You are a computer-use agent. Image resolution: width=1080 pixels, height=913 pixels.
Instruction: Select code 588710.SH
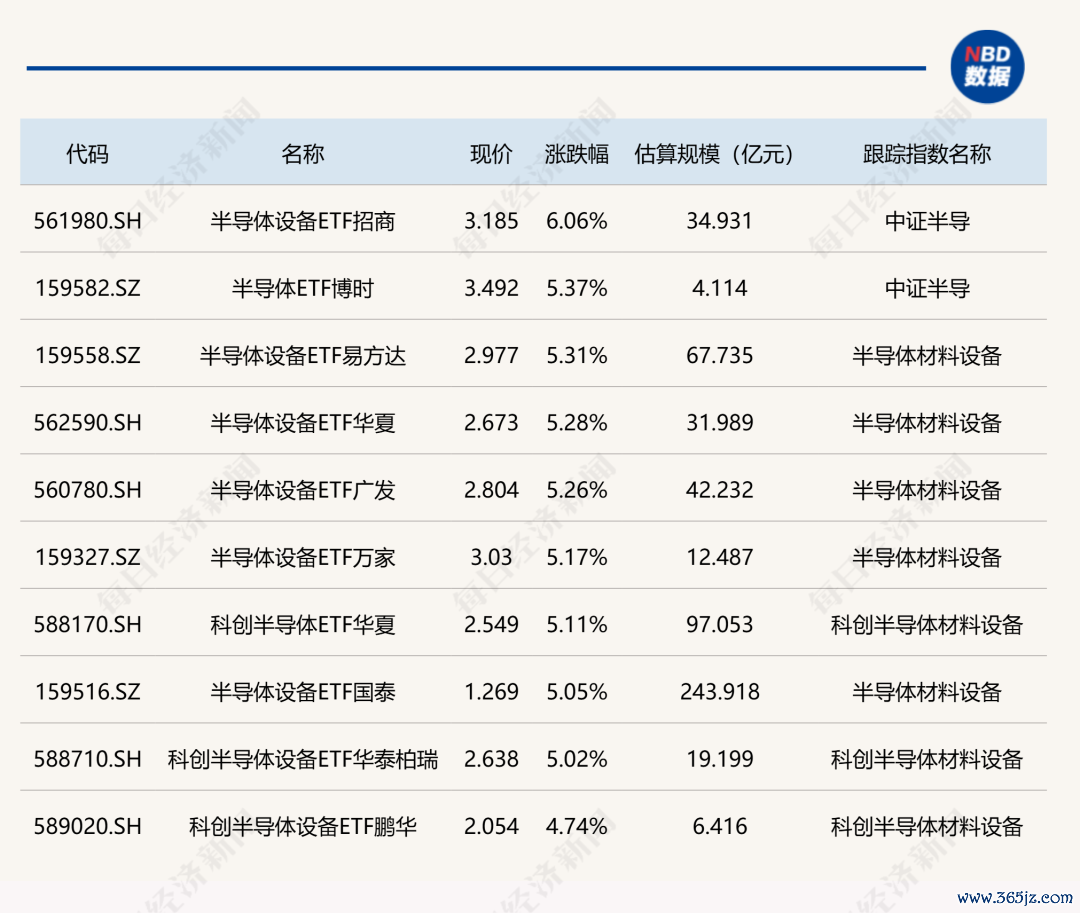[87, 759]
